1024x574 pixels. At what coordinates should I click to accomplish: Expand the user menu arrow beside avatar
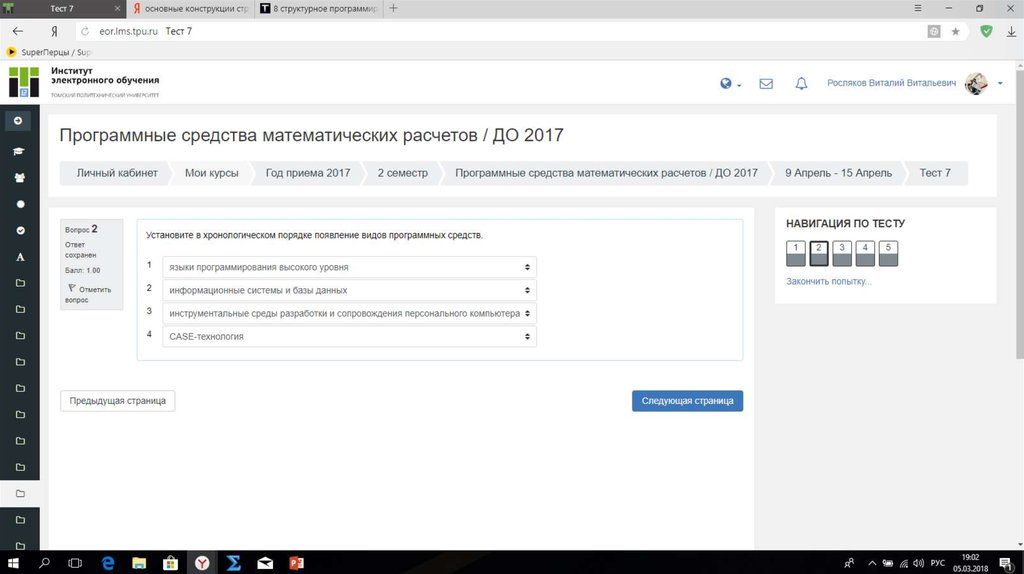coord(1000,84)
